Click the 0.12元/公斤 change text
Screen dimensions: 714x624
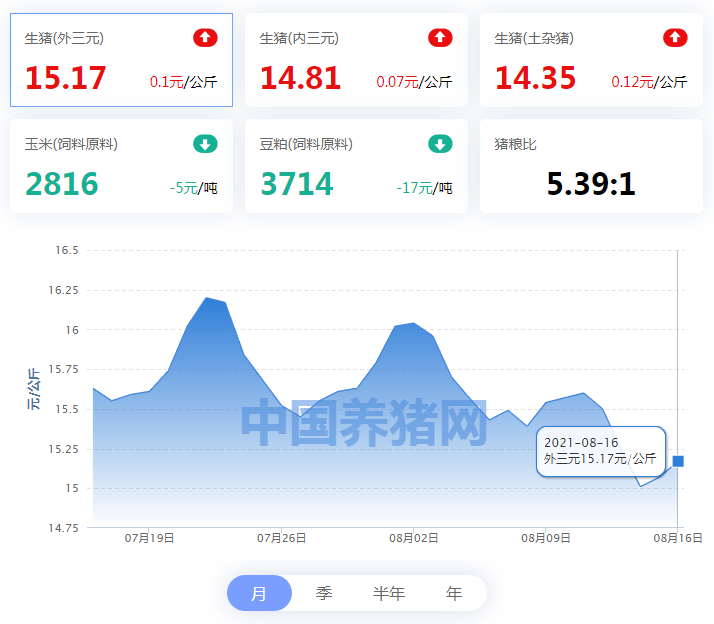649,82
